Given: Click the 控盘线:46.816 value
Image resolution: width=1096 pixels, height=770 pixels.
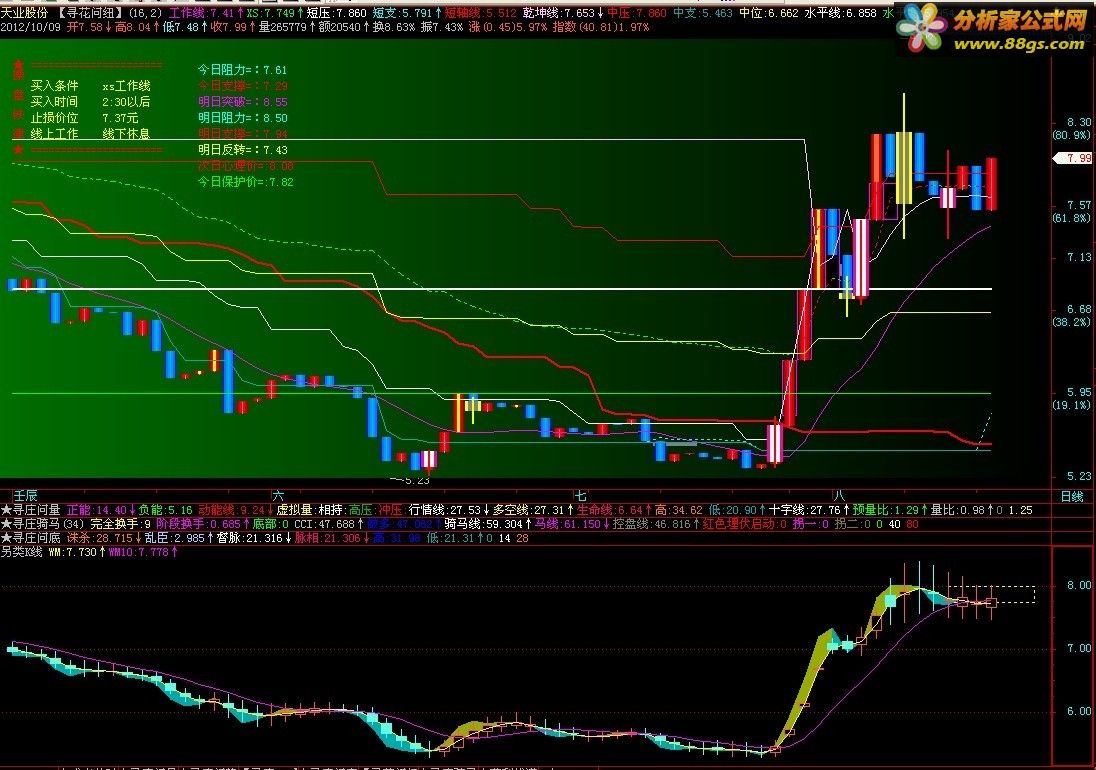Looking at the screenshot, I should [x=656, y=524].
